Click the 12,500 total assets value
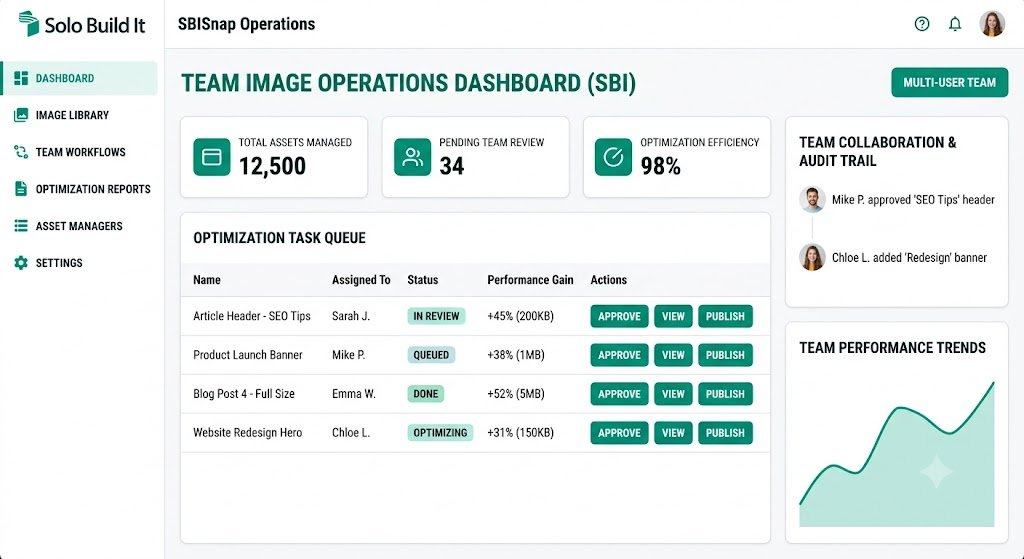This screenshot has height=559, width=1024. tap(272, 166)
